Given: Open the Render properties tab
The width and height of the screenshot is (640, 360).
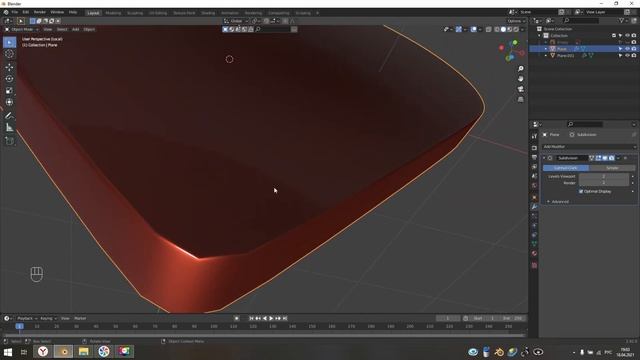Looking at the screenshot, I should pyautogui.click(x=534, y=148).
